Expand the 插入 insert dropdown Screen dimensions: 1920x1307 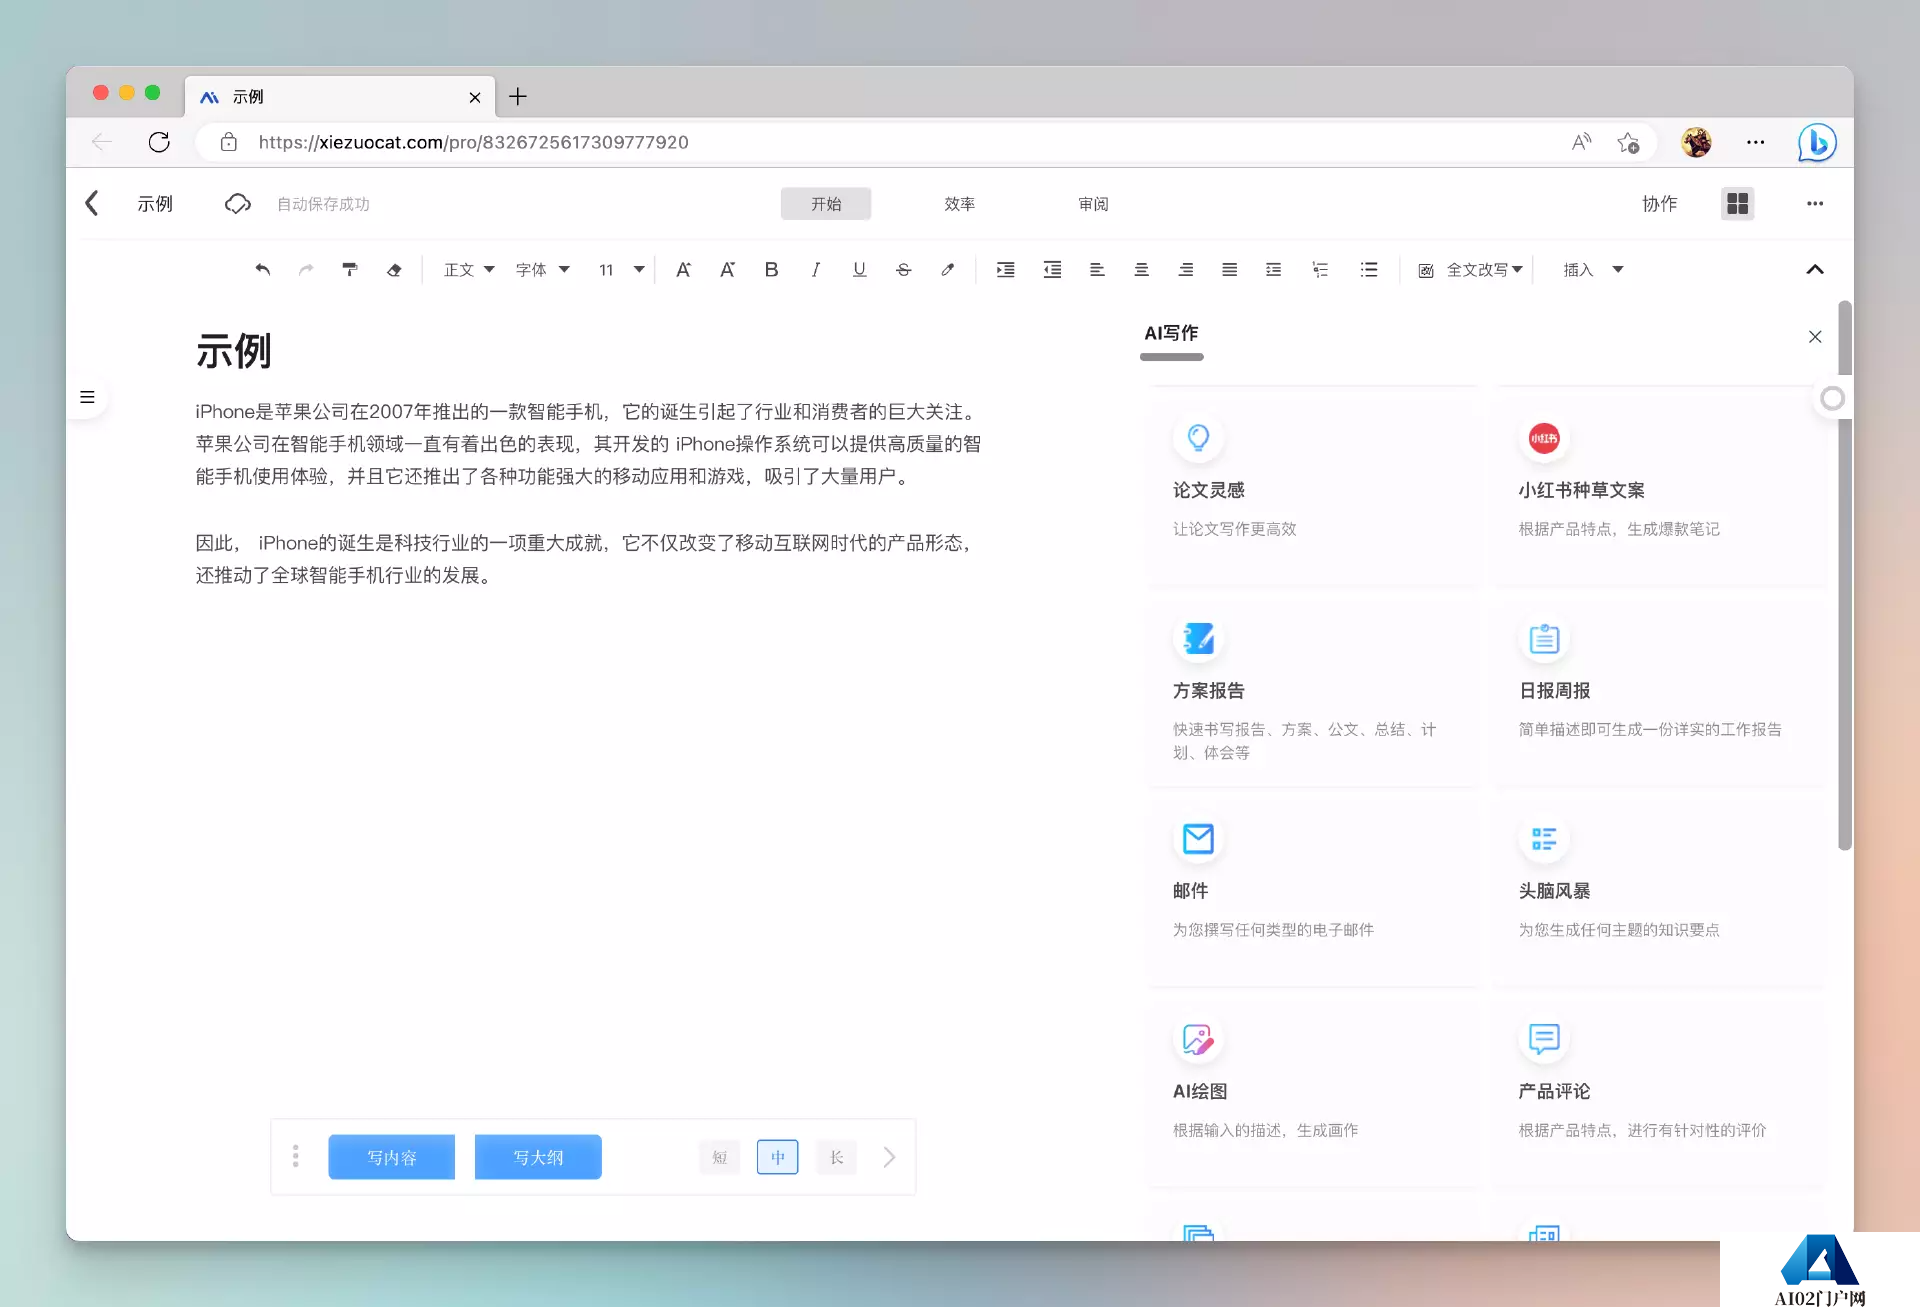(x=1593, y=269)
